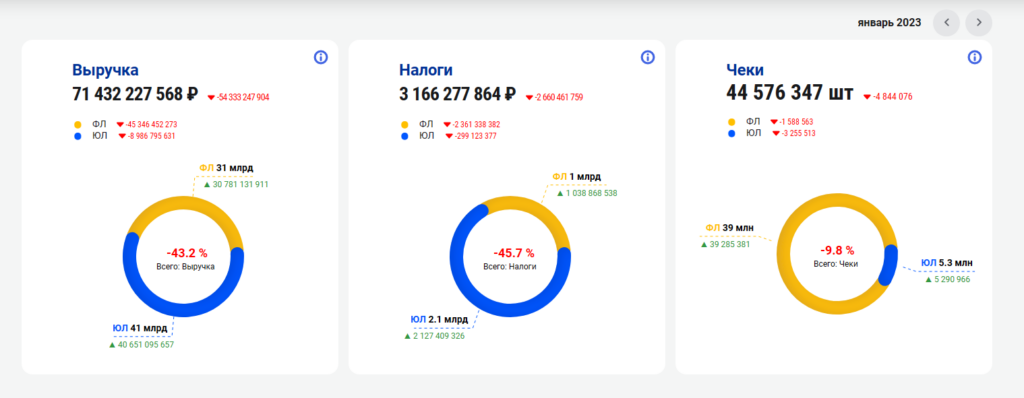Click the Налоги card title

426,71
